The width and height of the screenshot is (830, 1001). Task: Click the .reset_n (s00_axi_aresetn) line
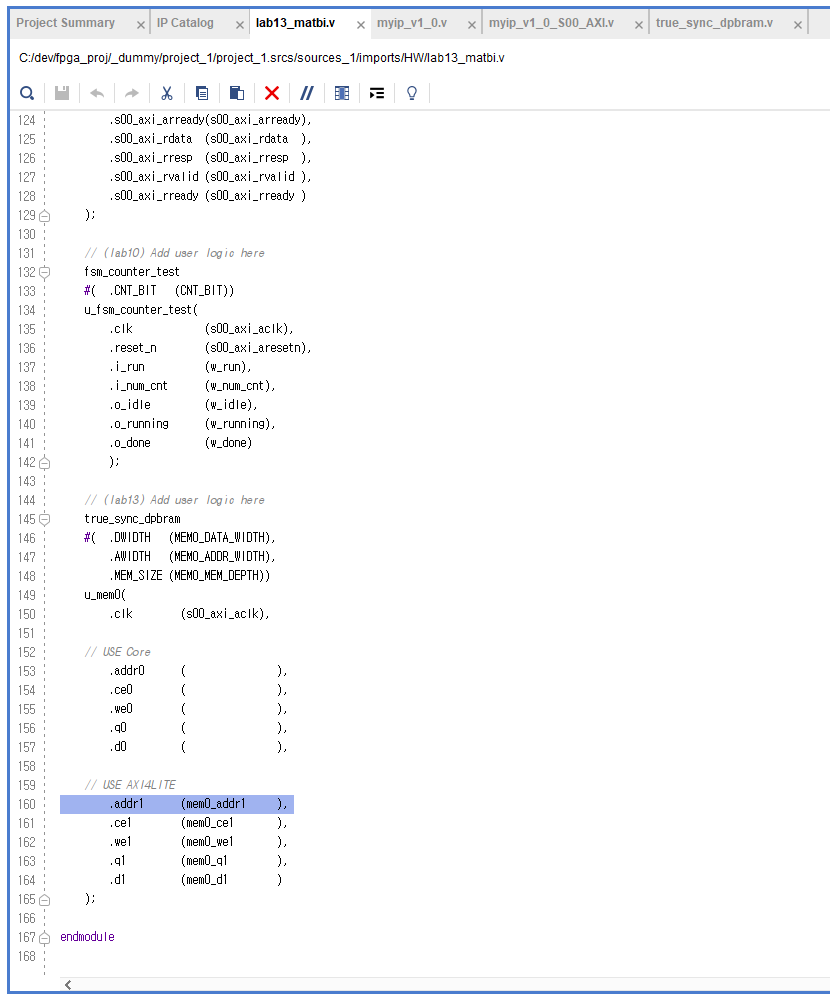[210, 349]
